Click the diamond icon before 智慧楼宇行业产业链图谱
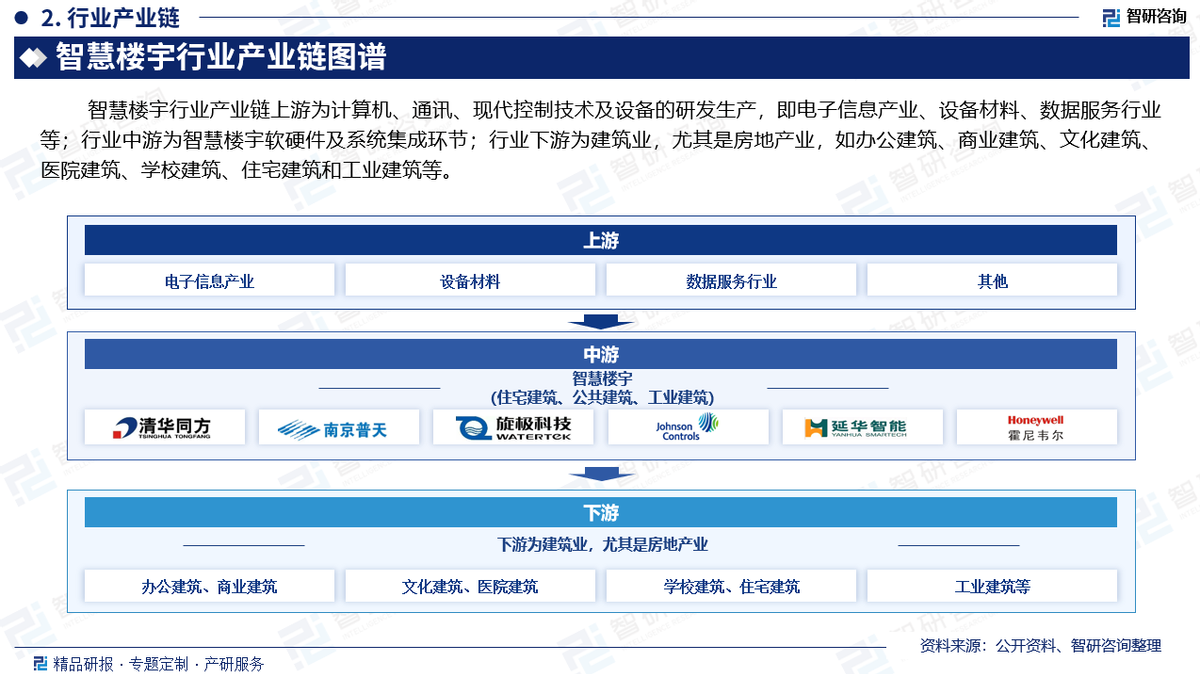Viewport: 1200px width, 674px height. coord(34,58)
